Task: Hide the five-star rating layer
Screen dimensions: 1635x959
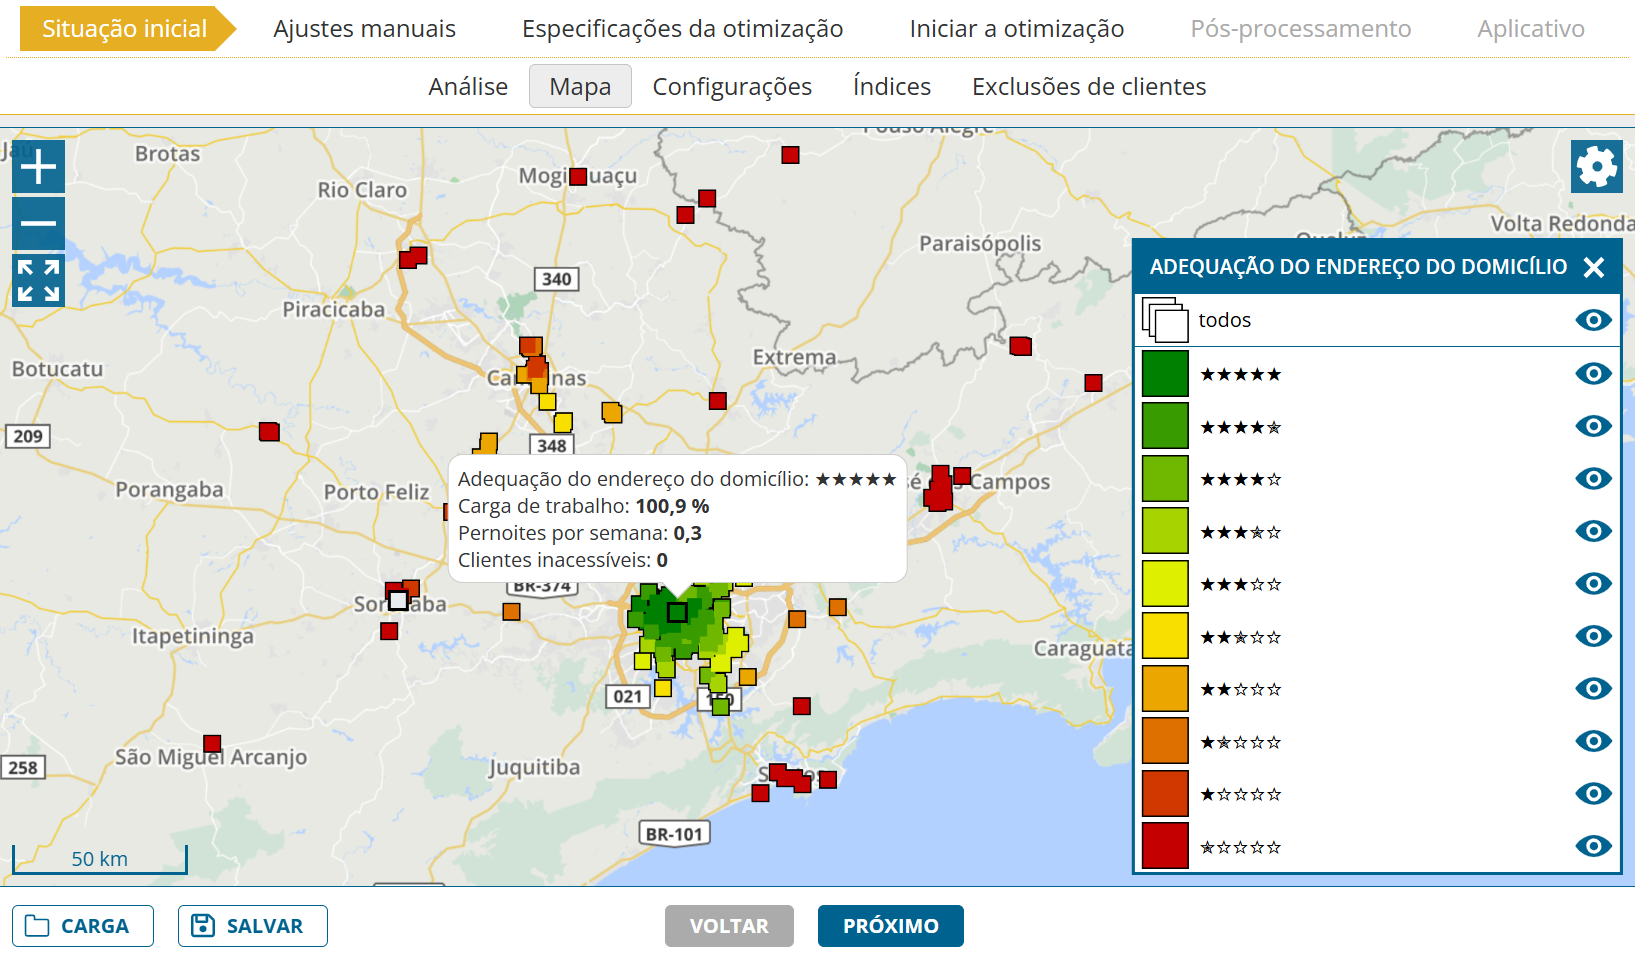Action: pos(1593,374)
